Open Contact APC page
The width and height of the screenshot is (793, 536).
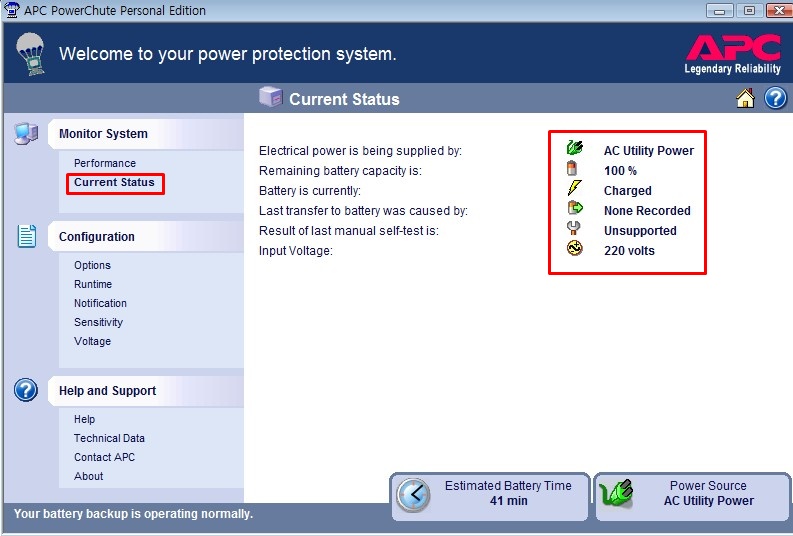[104, 457]
